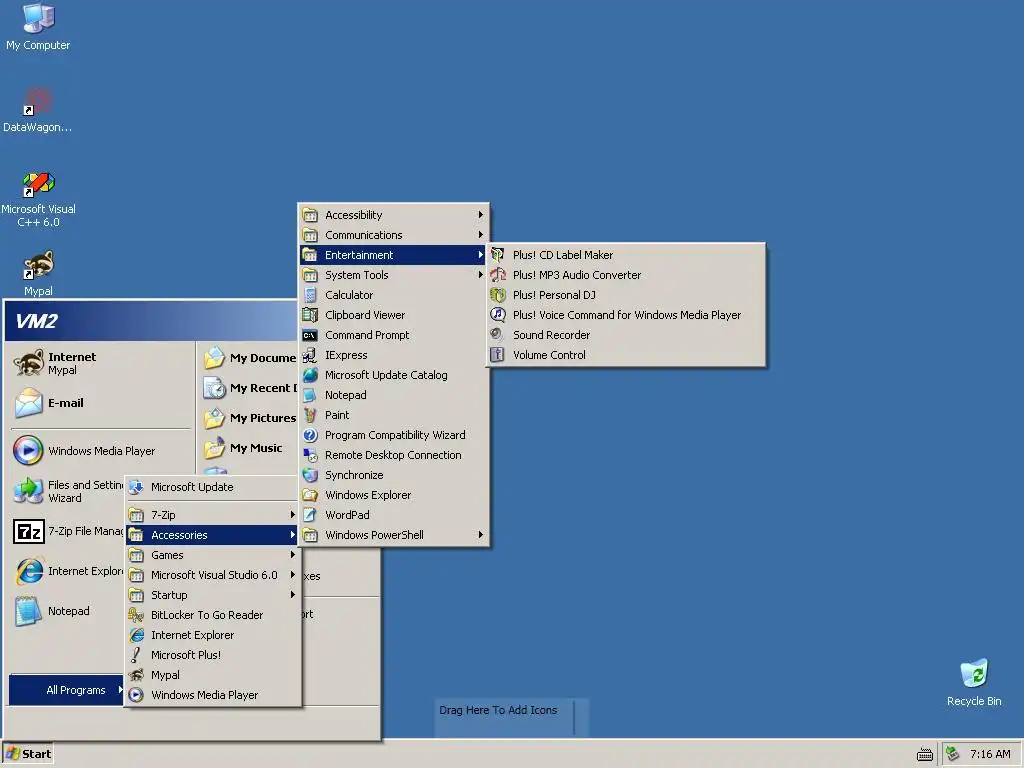
Task: Click the Start button
Action: pos(28,754)
